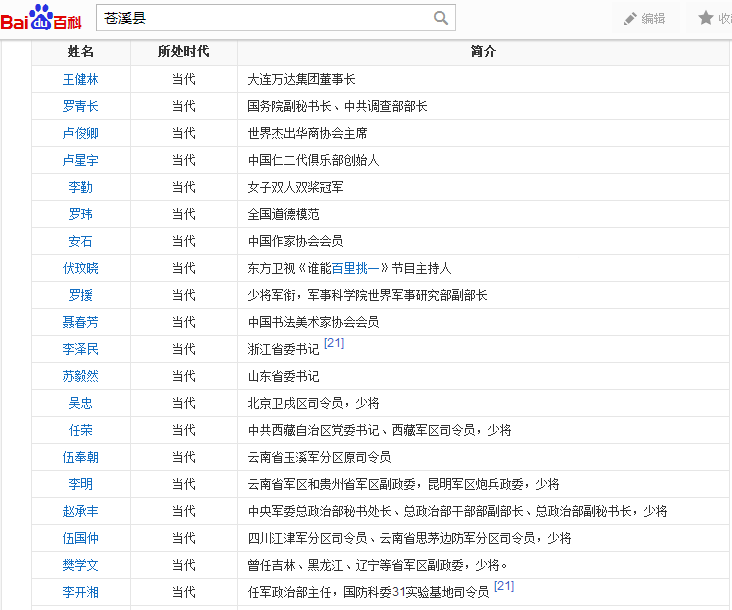
Task: Click reference [21] next to 浙江省委书记
Action: click(x=334, y=343)
